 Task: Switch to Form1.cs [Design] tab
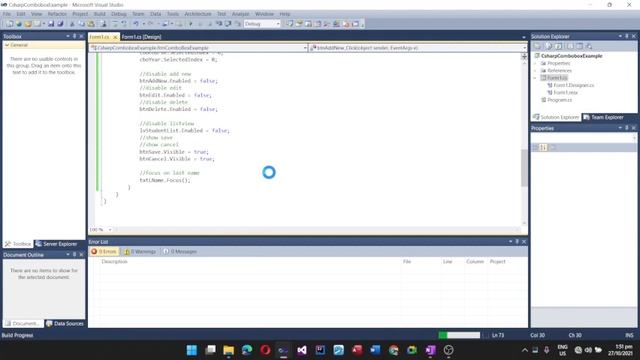142,37
